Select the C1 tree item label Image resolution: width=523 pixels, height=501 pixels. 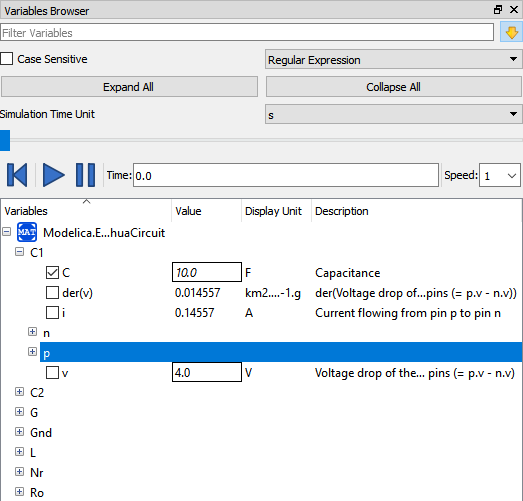pyautogui.click(x=37, y=253)
